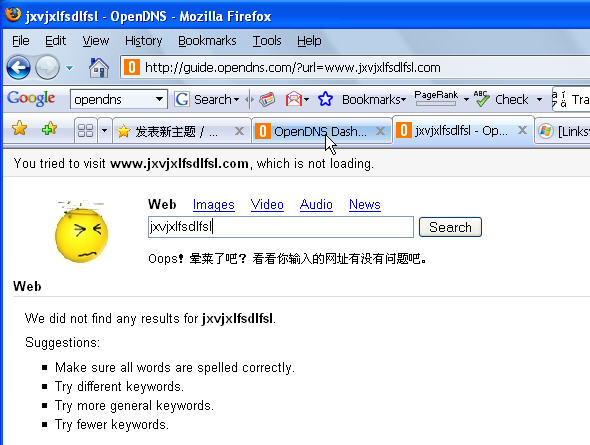Open the Bookmarks menu in the menu bar
Viewport: 590px width, 445px height.
pyautogui.click(x=207, y=40)
